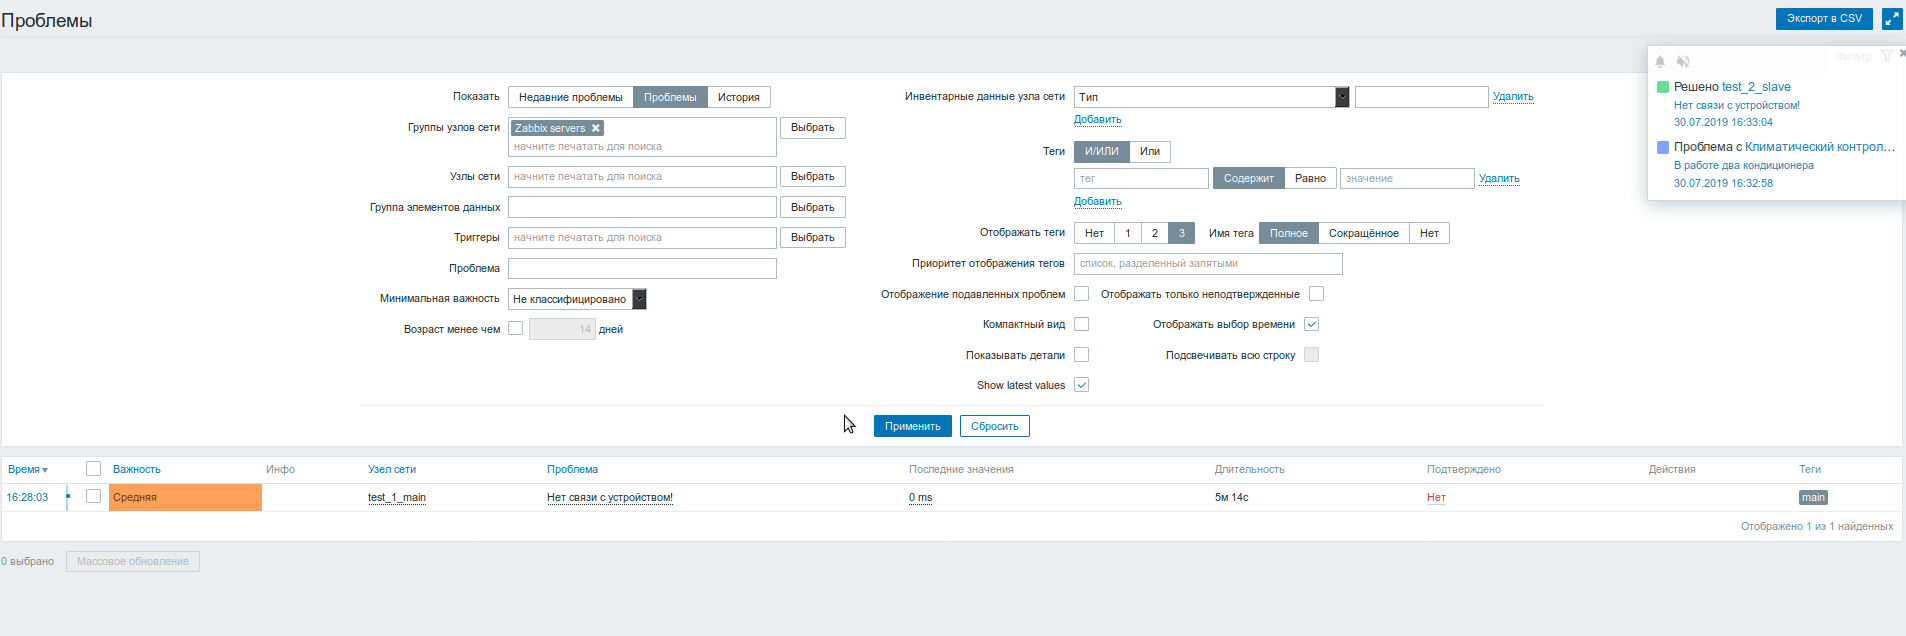Viewport: 1906px width, 636px height.
Task: Enable the Compact view checkbox
Action: coord(1081,324)
